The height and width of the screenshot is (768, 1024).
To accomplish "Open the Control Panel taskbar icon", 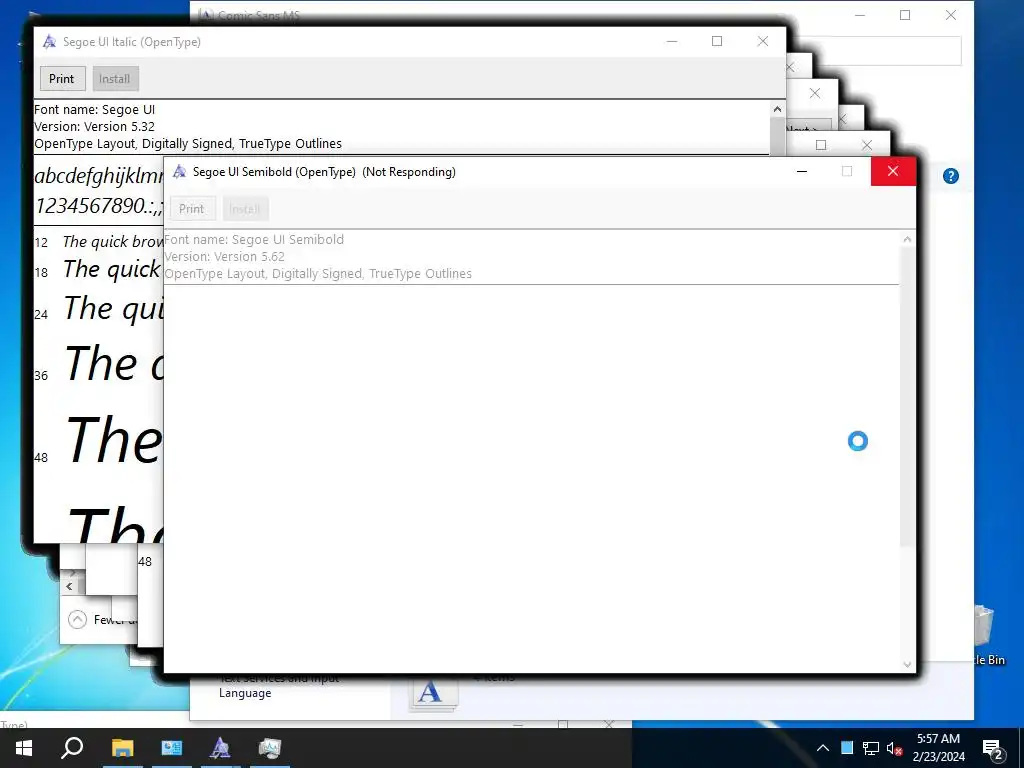I will point(172,748).
